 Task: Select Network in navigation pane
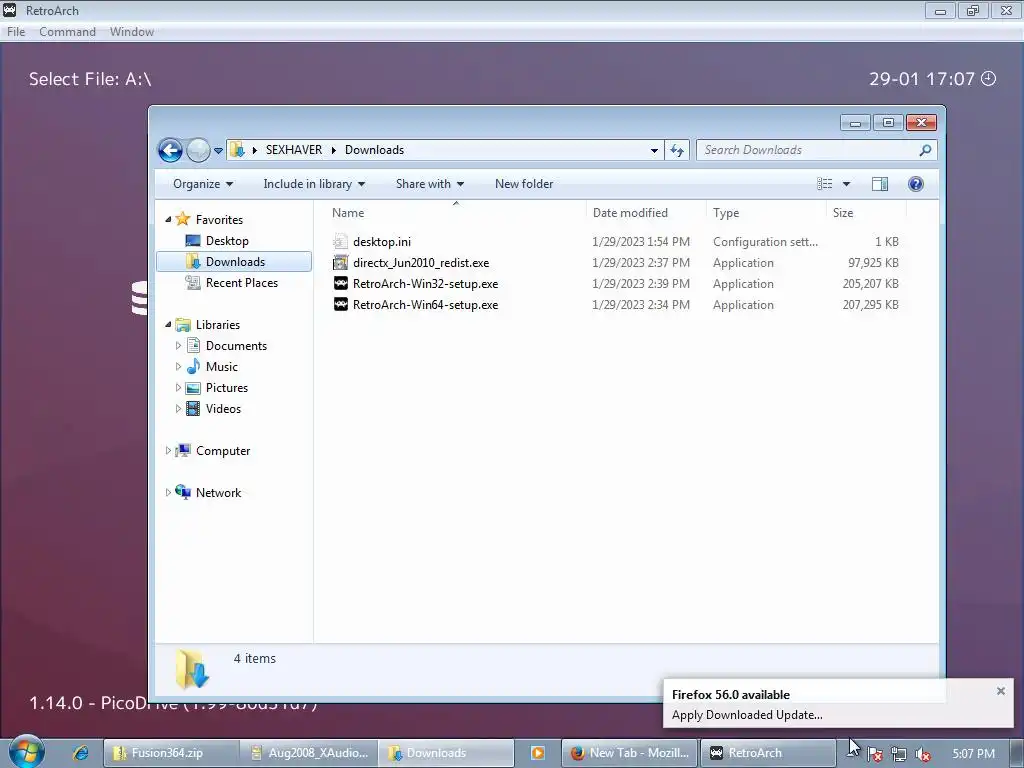pyautogui.click(x=218, y=493)
